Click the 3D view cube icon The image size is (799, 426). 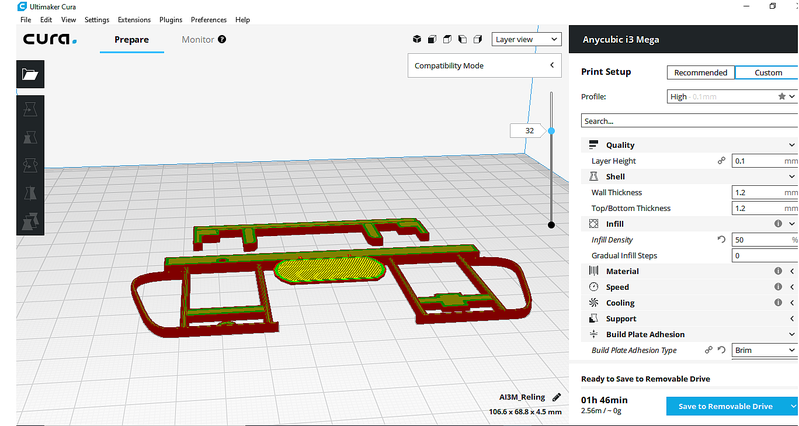coord(417,39)
